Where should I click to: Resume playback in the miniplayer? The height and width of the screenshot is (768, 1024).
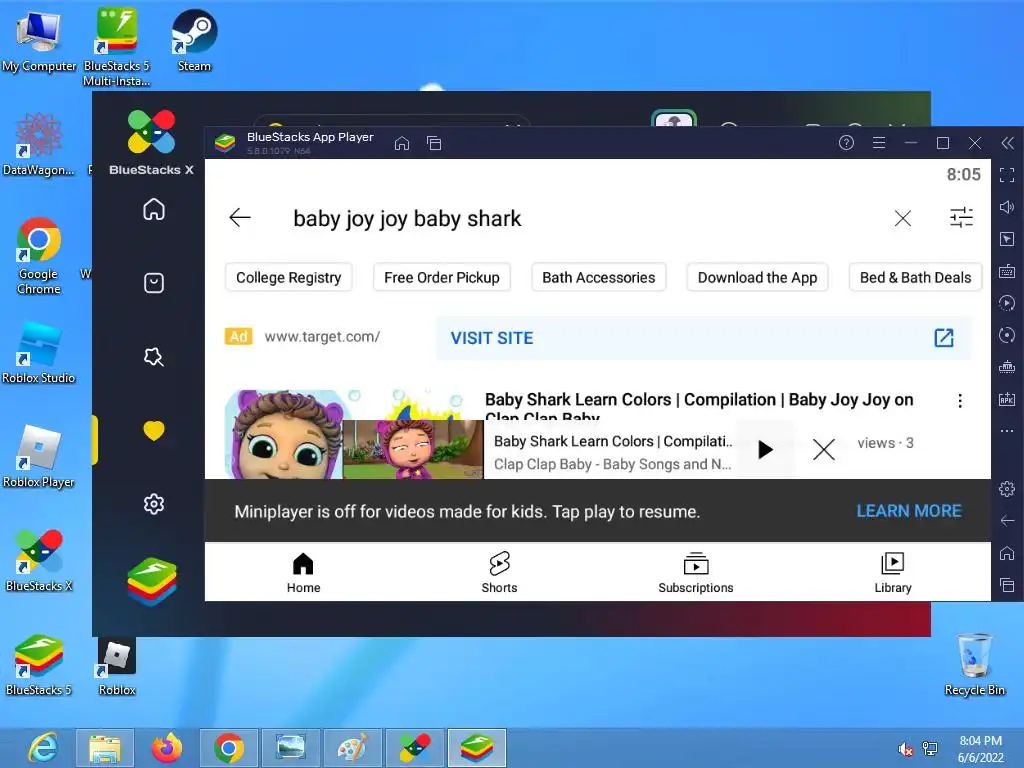pos(765,449)
